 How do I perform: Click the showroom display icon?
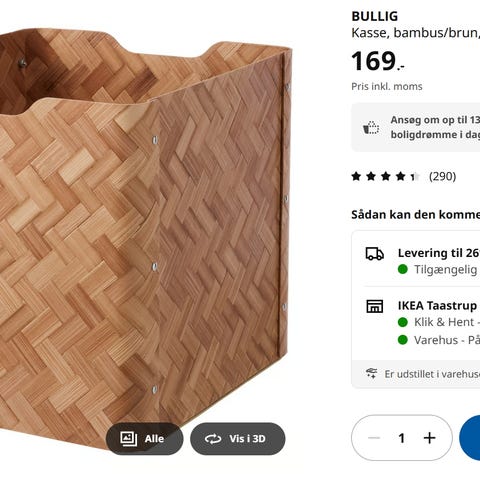coord(371,373)
